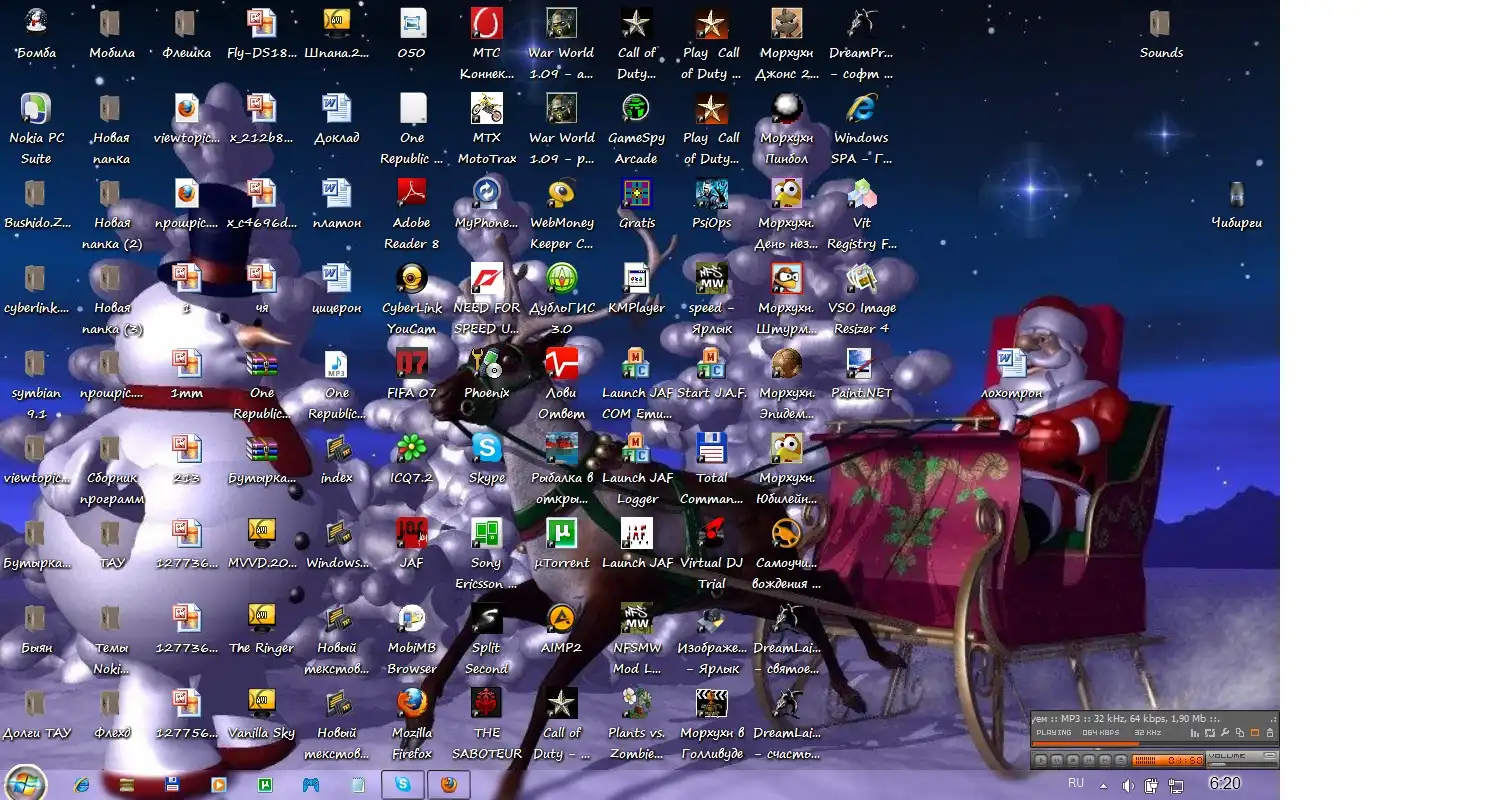Switch to the Firefox taskbar window

pyautogui.click(x=449, y=785)
